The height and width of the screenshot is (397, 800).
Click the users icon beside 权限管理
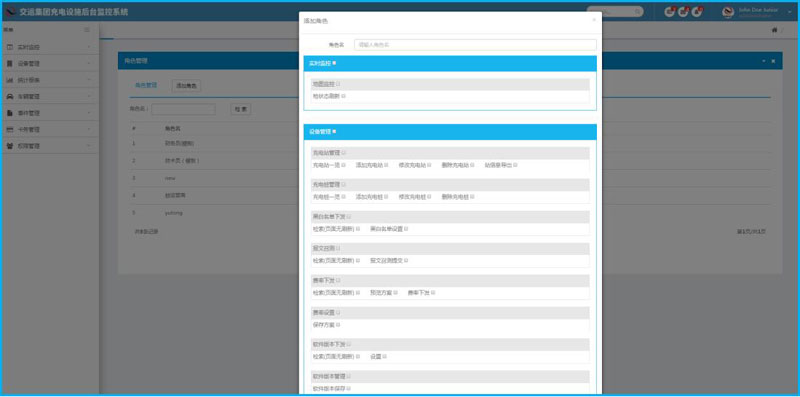[x=10, y=146]
